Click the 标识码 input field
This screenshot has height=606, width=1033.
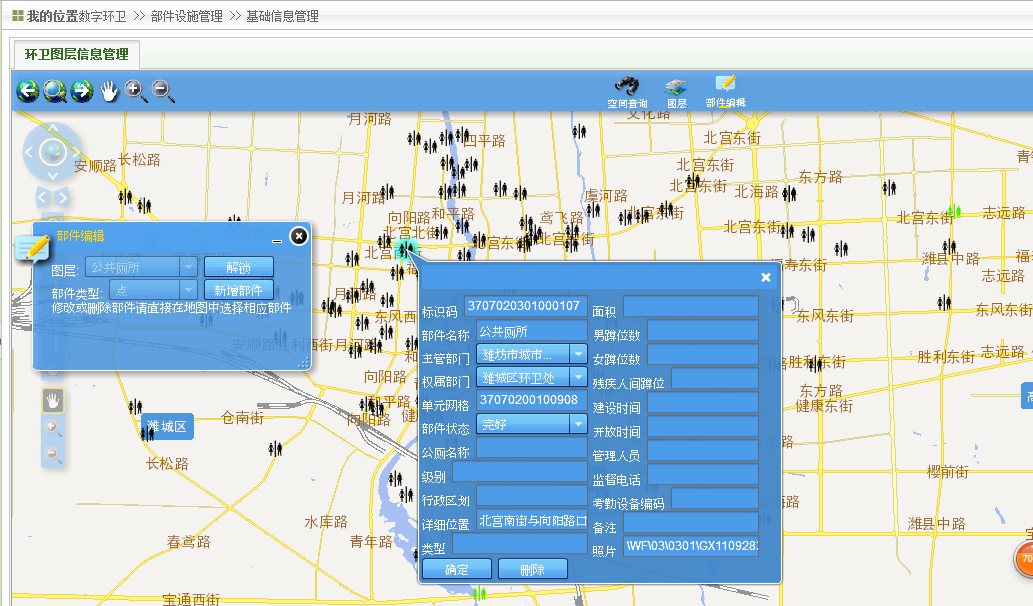click(x=526, y=306)
